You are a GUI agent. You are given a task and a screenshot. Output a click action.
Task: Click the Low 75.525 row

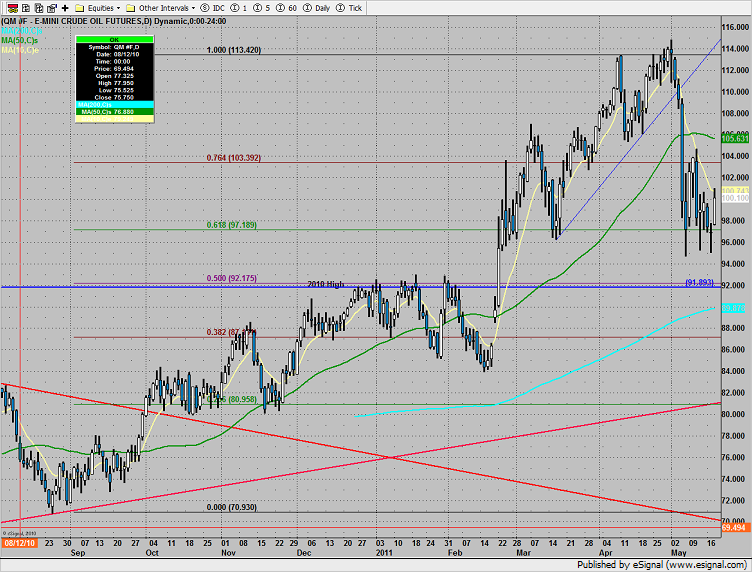coord(115,90)
